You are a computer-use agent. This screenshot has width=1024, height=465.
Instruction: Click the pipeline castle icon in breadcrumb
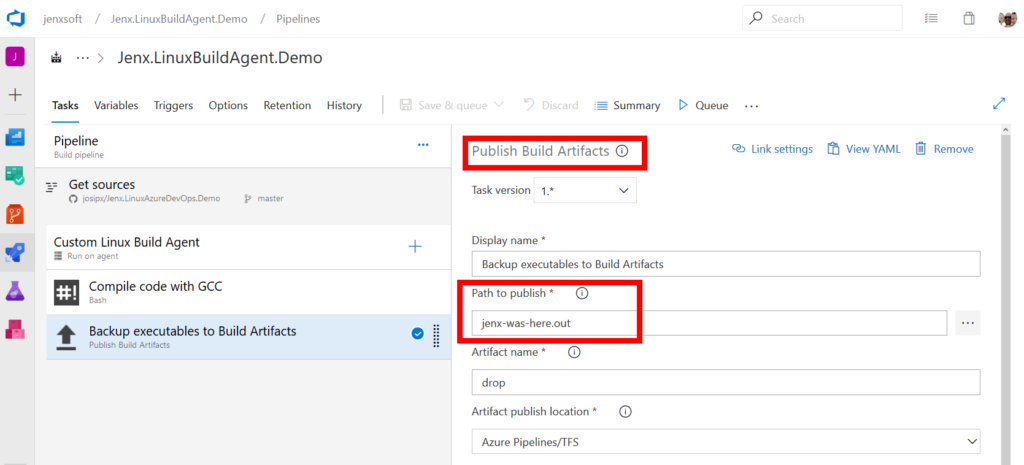[57, 57]
